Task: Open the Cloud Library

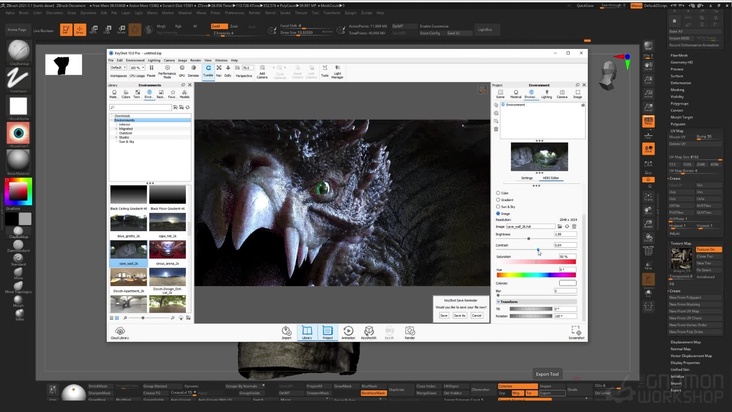Action: pos(120,333)
